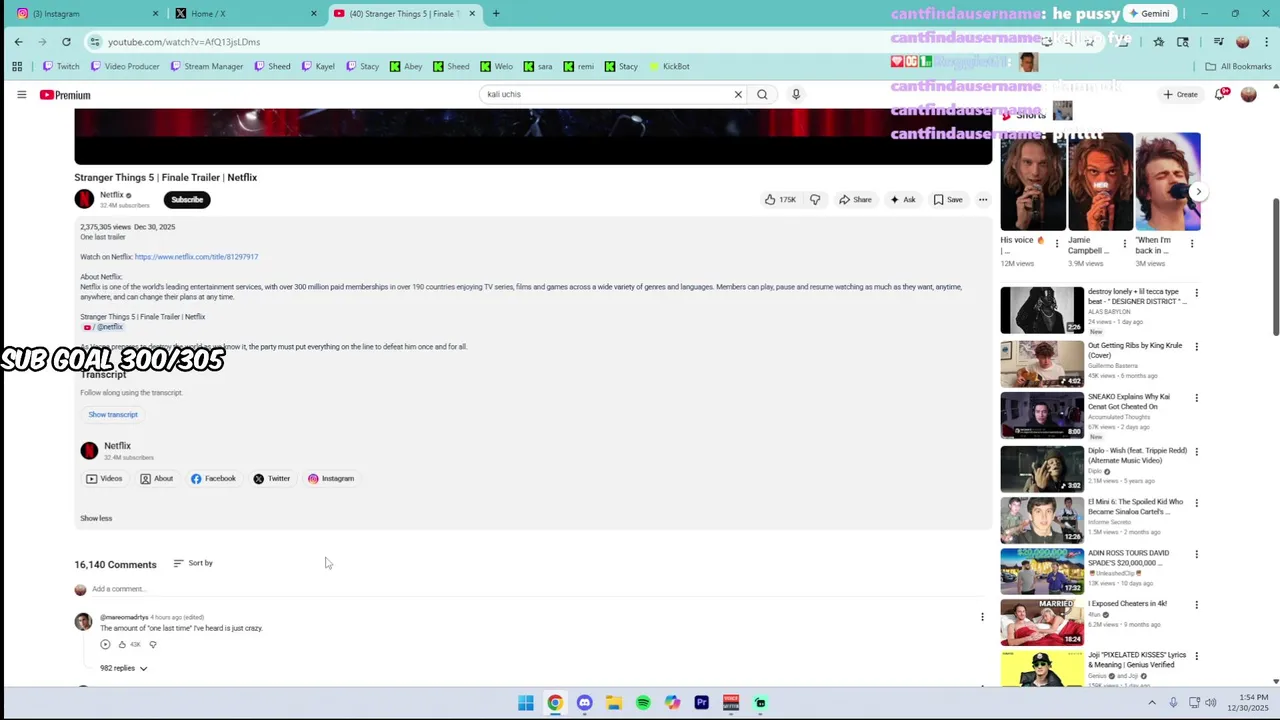Open All Bookmarks folder

coord(1238,66)
